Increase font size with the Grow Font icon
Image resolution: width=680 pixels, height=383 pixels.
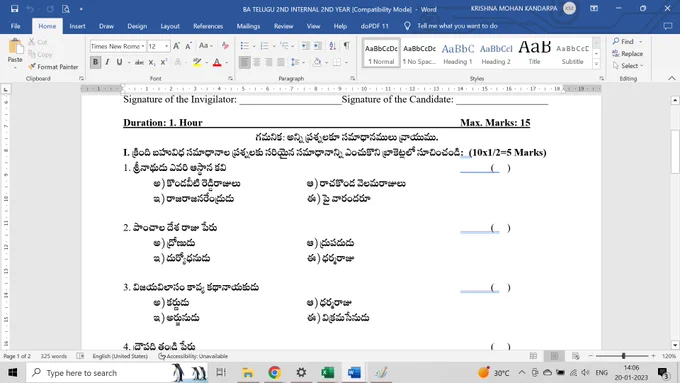(177, 46)
